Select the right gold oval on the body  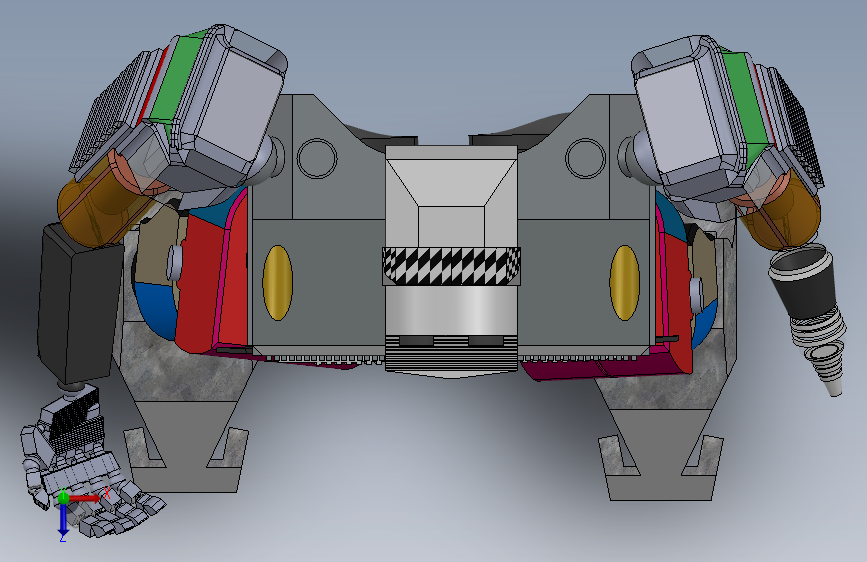pos(624,283)
